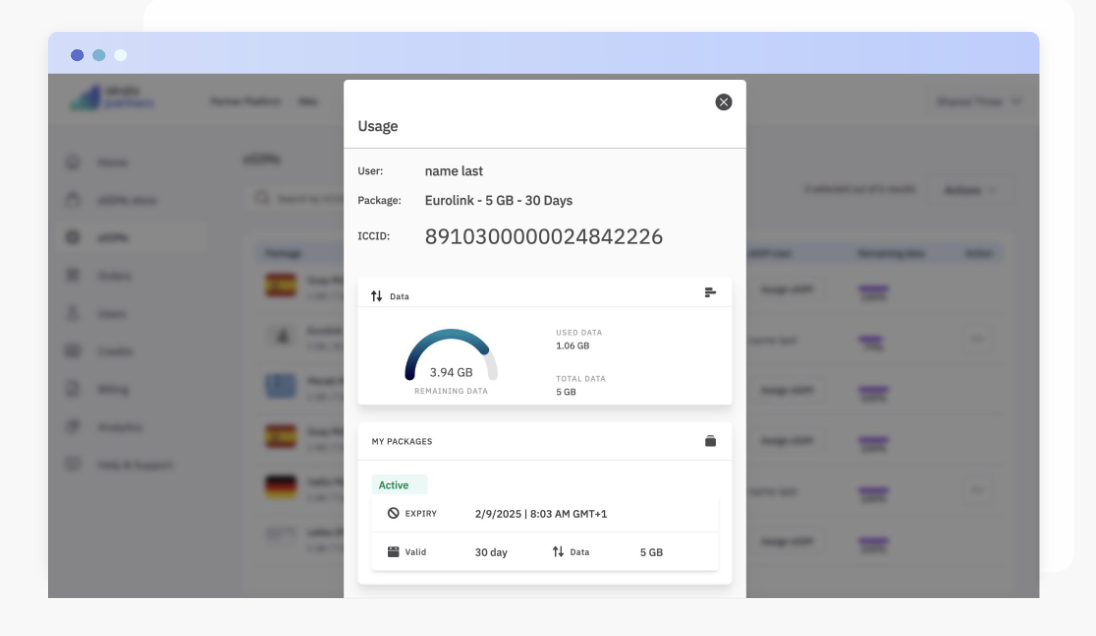Open the ellipsis row menu in the eSIM table

[x=976, y=340]
